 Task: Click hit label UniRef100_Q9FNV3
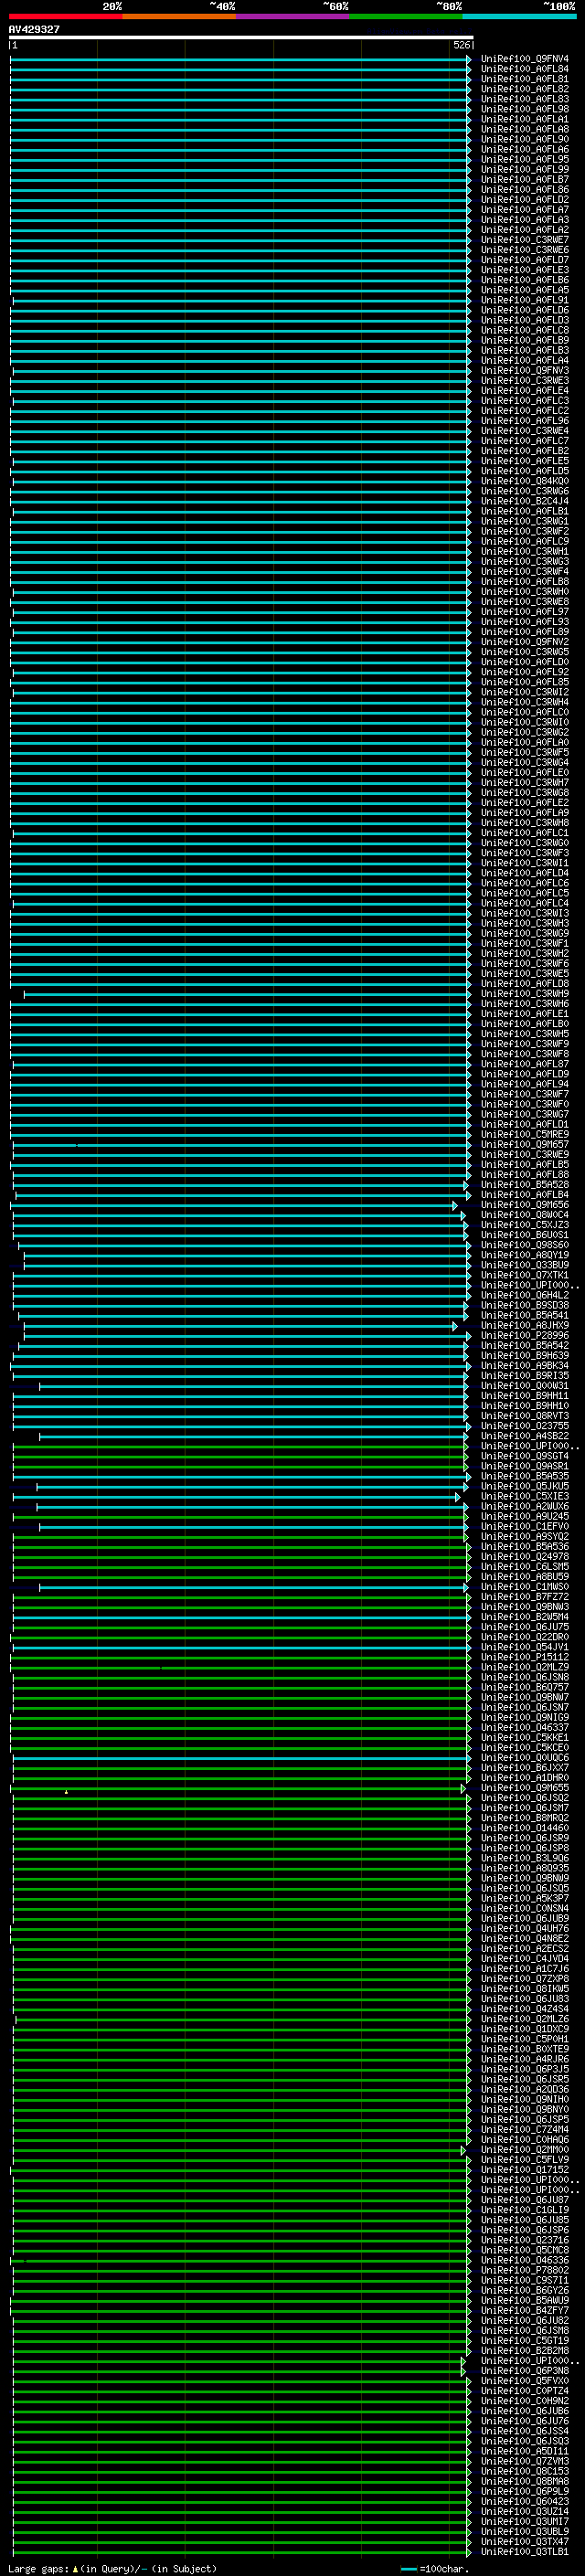(525, 370)
